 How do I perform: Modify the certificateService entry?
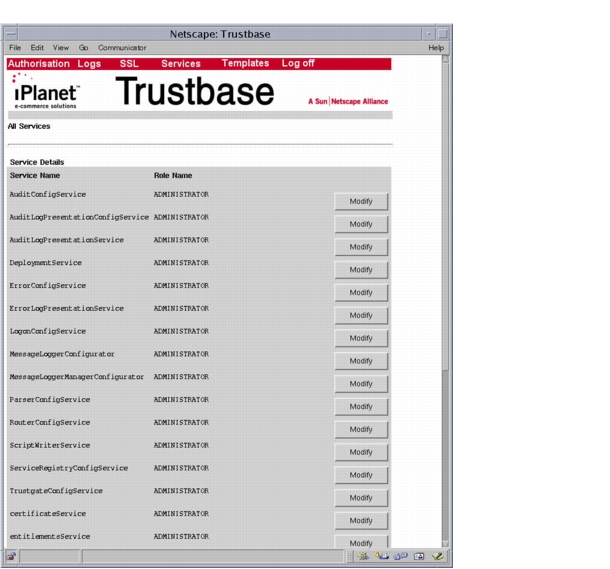pyautogui.click(x=361, y=521)
